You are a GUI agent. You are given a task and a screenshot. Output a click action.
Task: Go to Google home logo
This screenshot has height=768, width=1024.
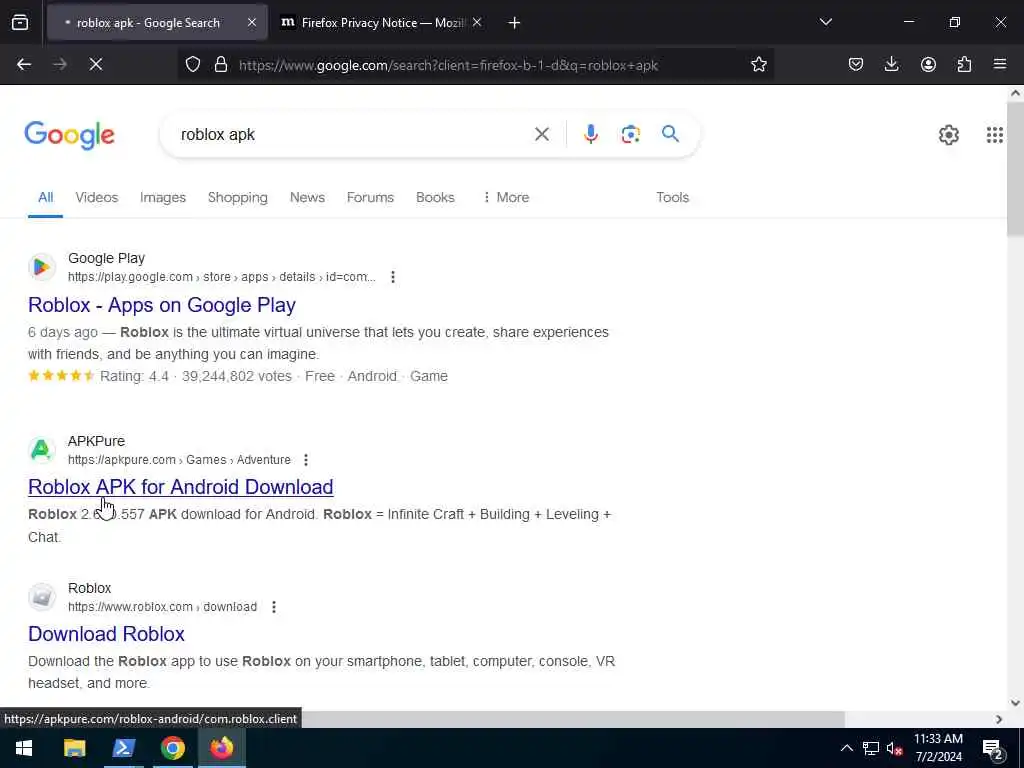pyautogui.click(x=69, y=135)
